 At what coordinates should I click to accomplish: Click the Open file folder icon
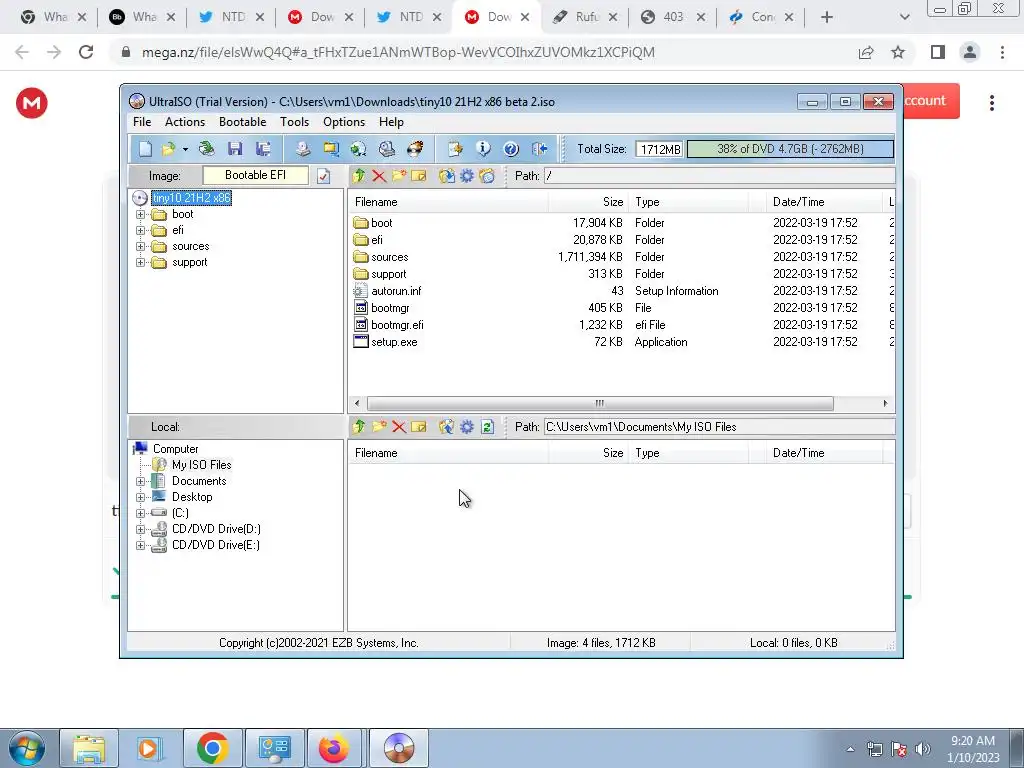(168, 149)
